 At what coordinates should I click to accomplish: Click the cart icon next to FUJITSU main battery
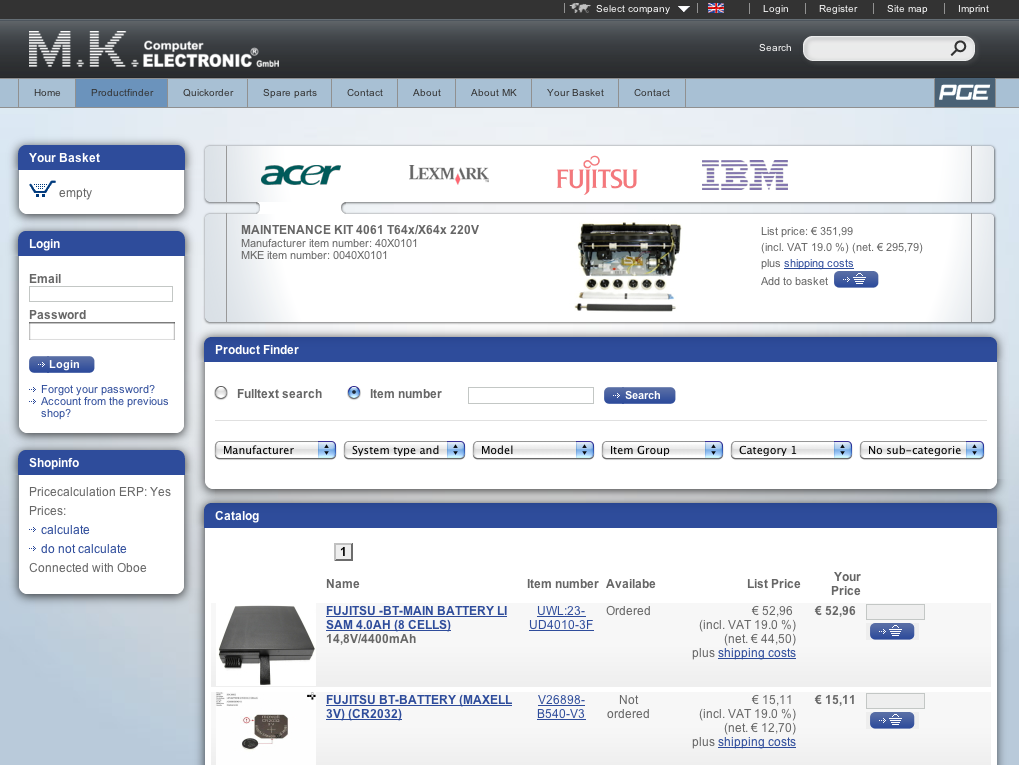891,631
